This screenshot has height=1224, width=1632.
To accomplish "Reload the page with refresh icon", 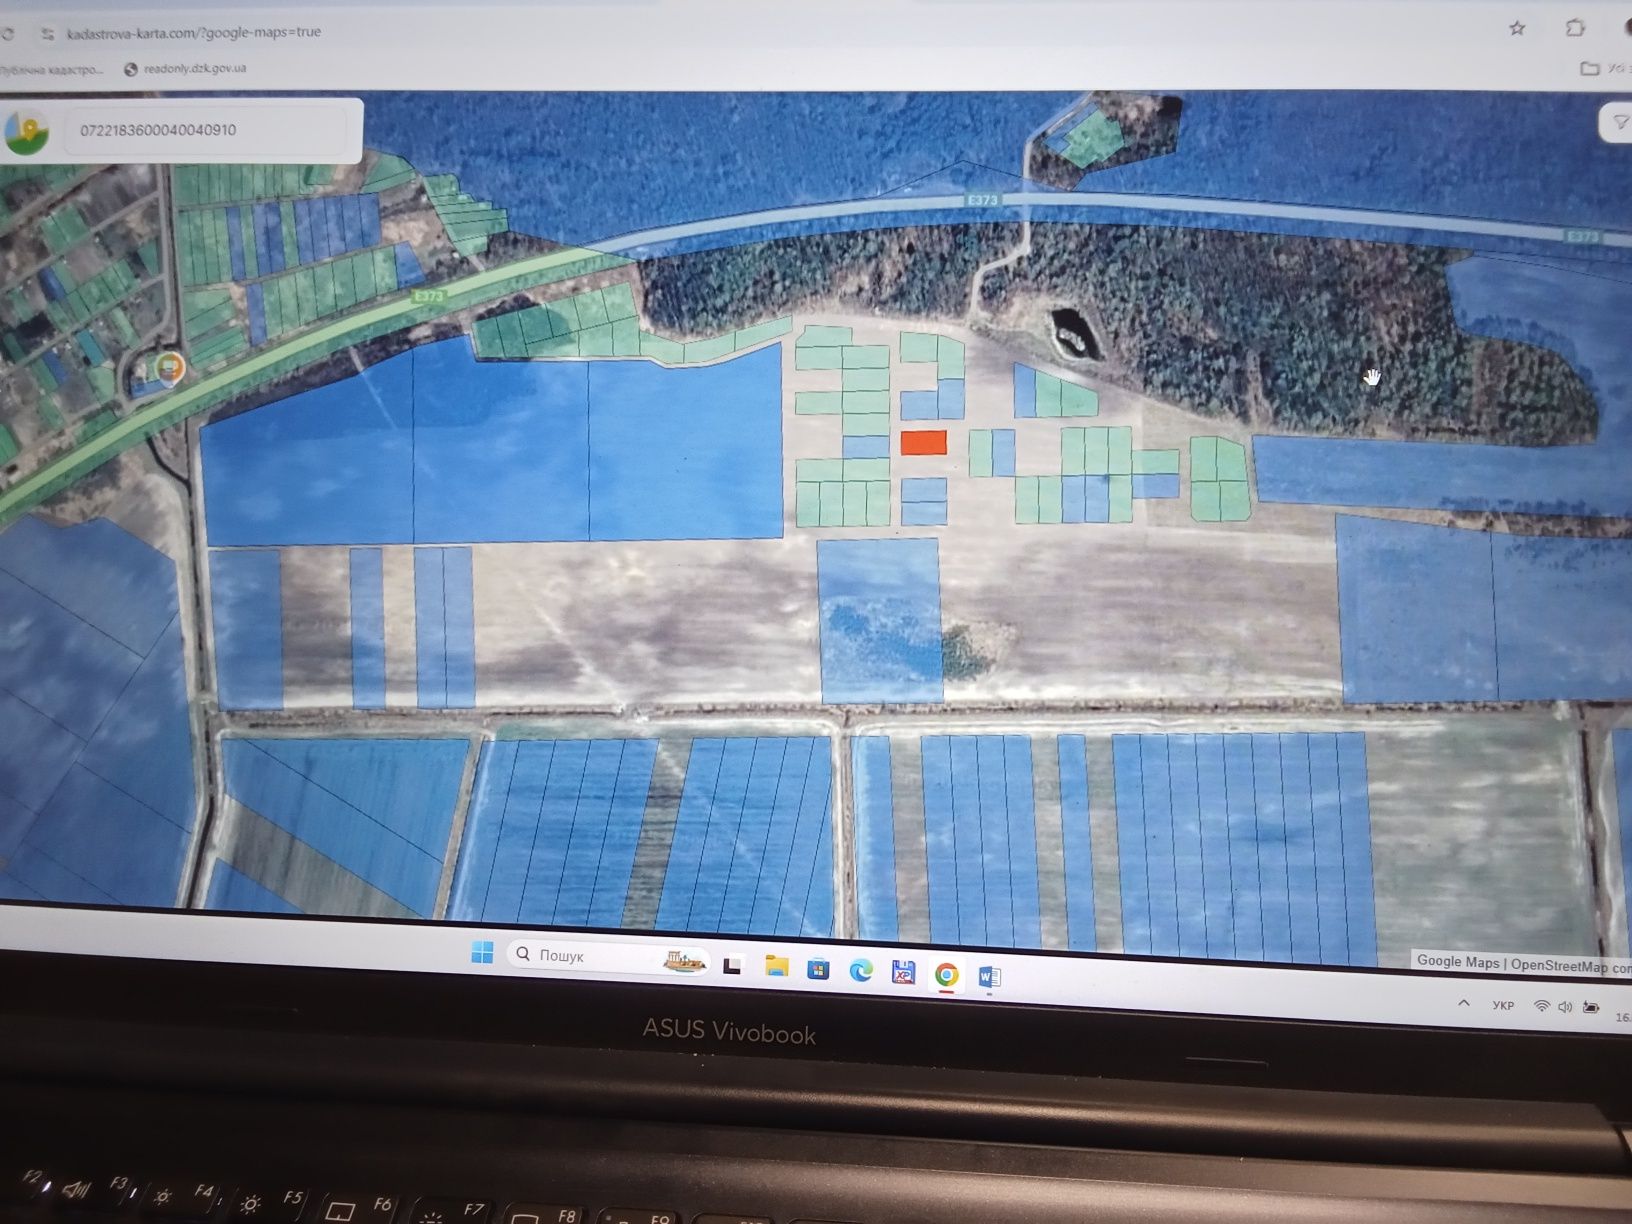I will (8, 33).
